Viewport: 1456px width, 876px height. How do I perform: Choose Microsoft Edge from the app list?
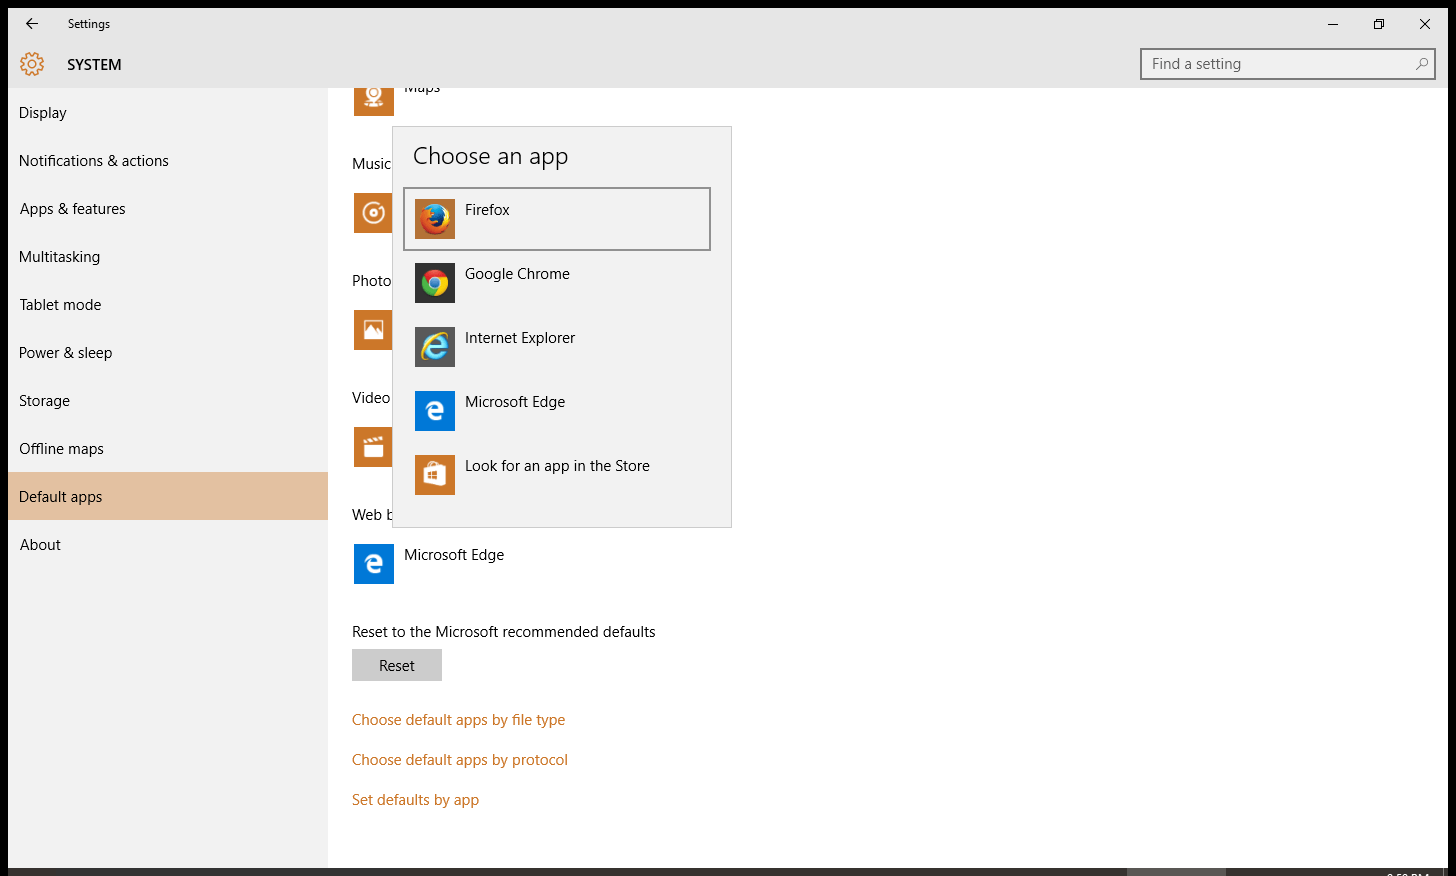pos(557,411)
